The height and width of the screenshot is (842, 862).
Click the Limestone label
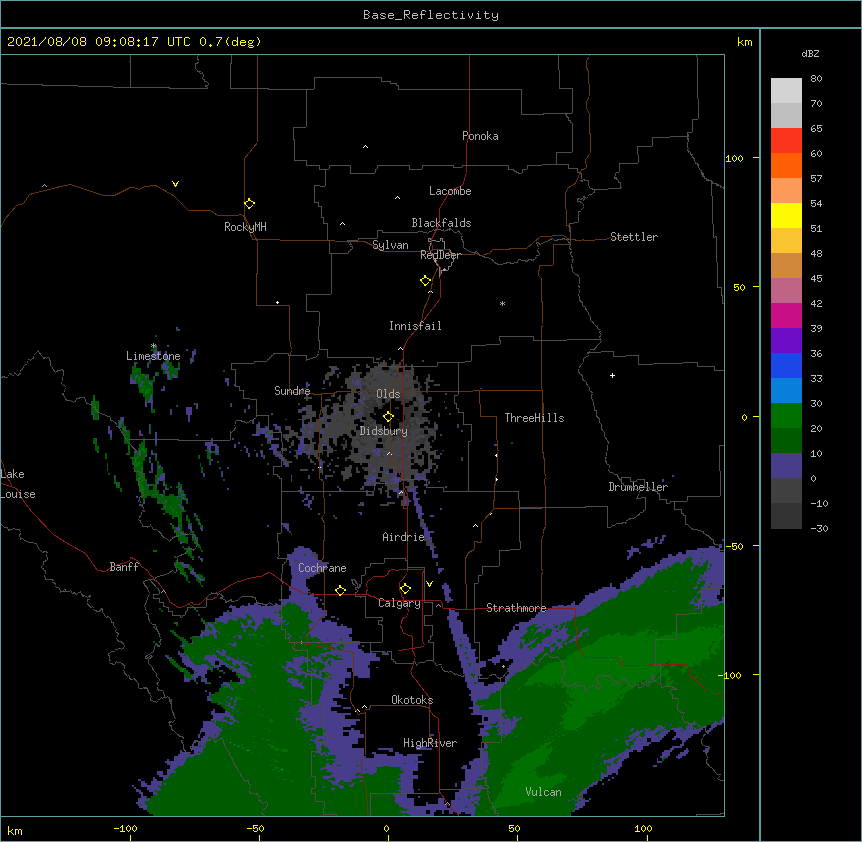point(153,356)
